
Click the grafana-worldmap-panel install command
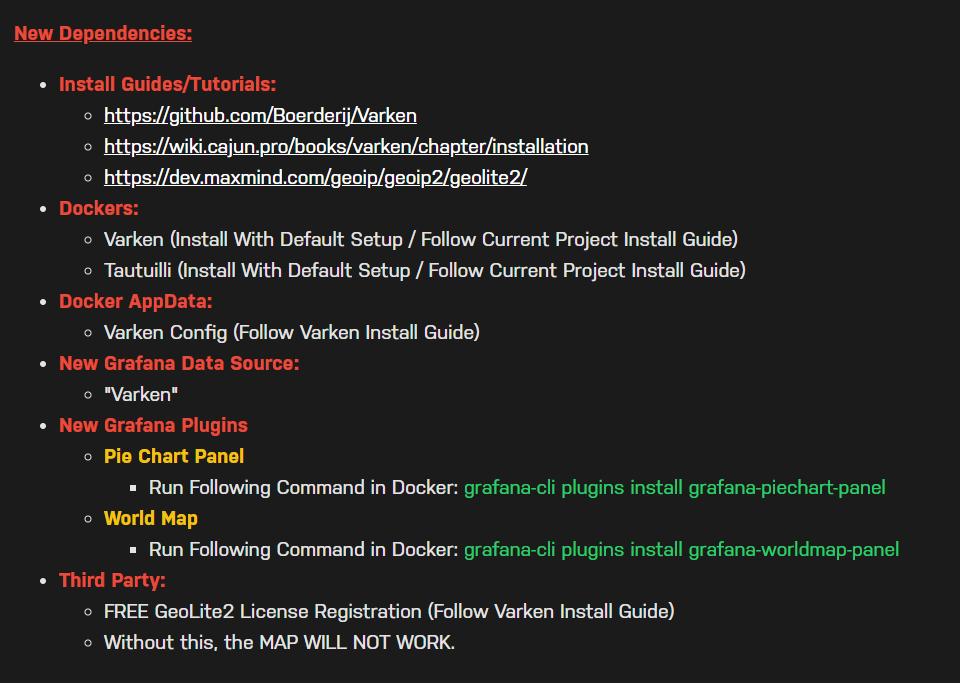tap(681, 549)
